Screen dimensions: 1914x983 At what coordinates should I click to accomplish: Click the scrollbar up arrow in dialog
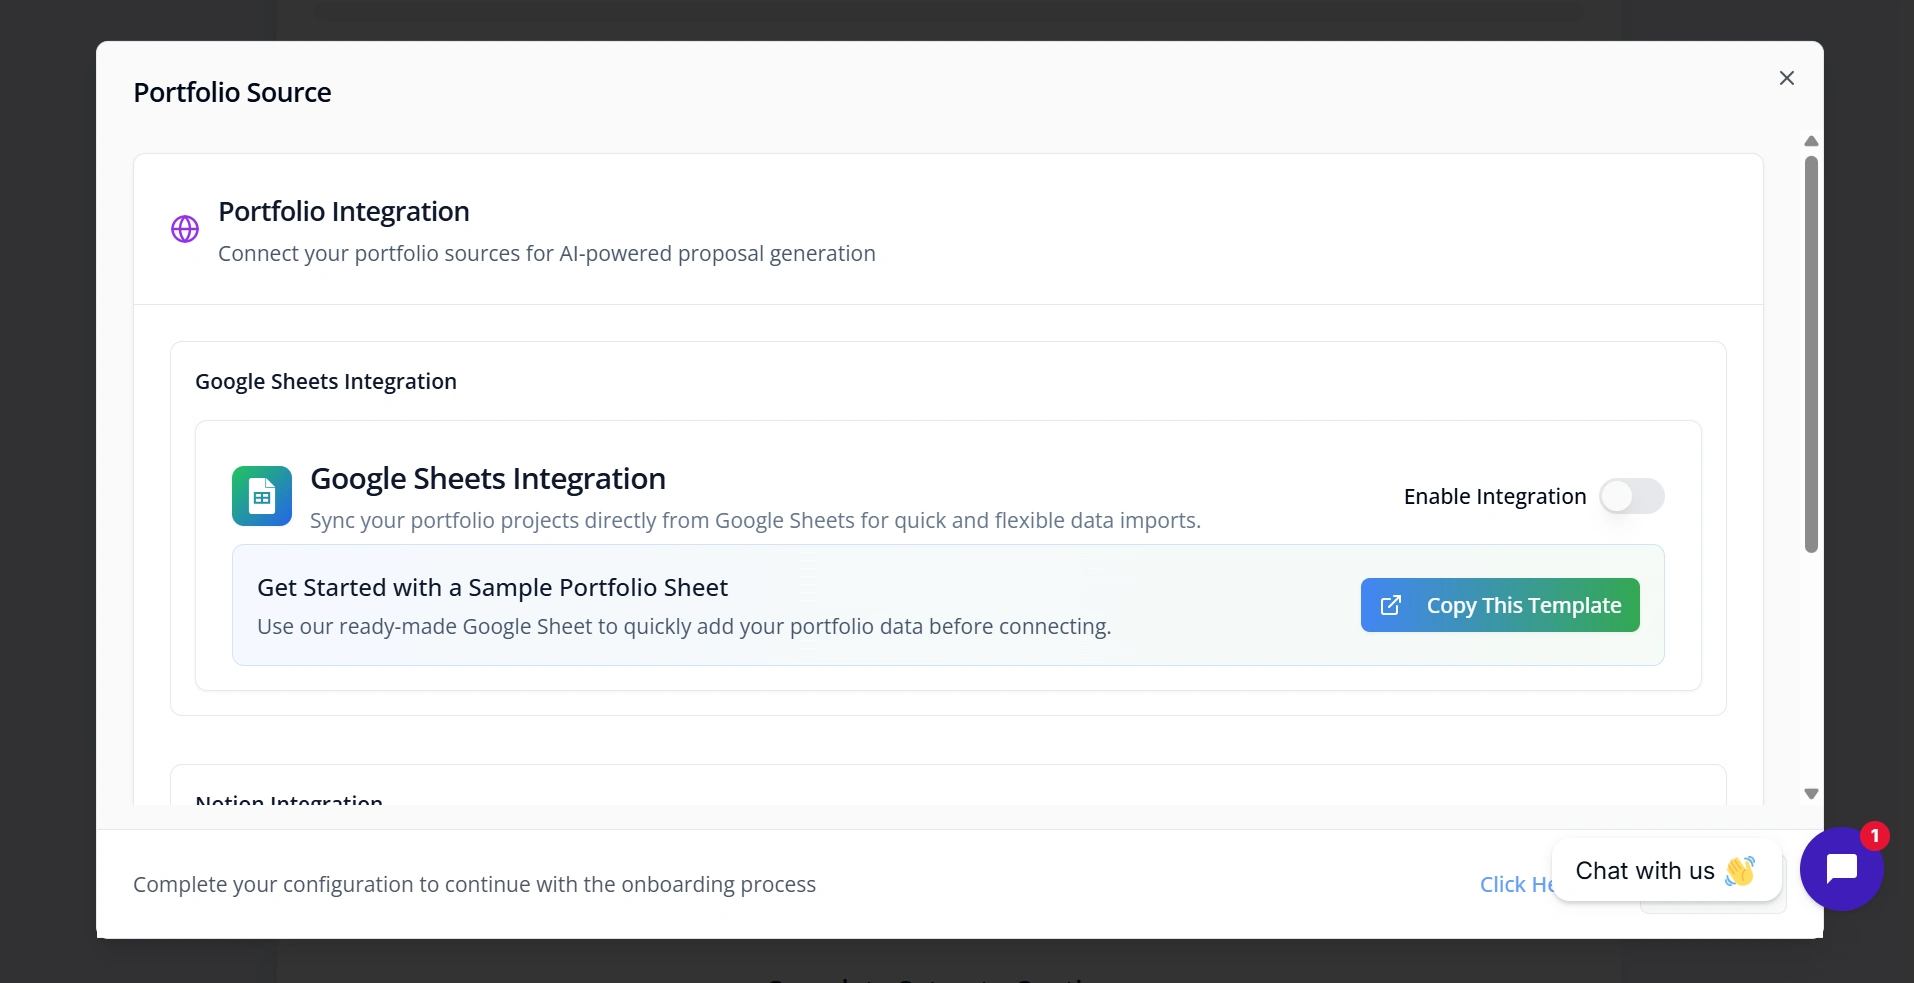click(1811, 142)
